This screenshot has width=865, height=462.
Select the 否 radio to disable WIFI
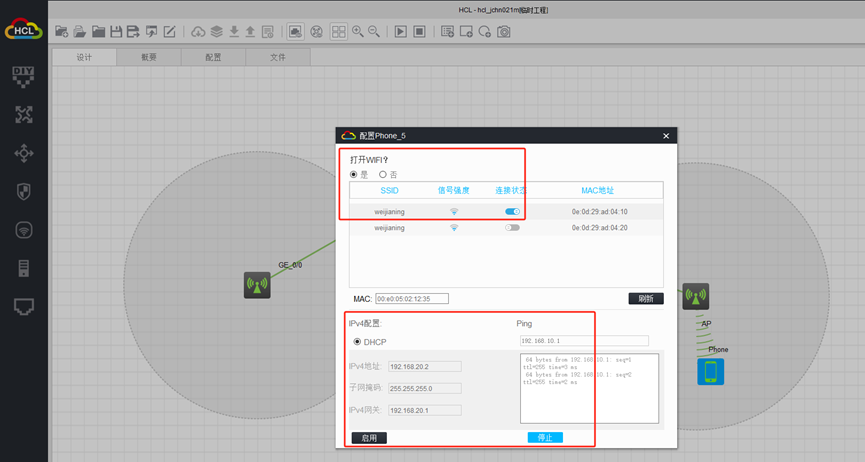point(383,174)
